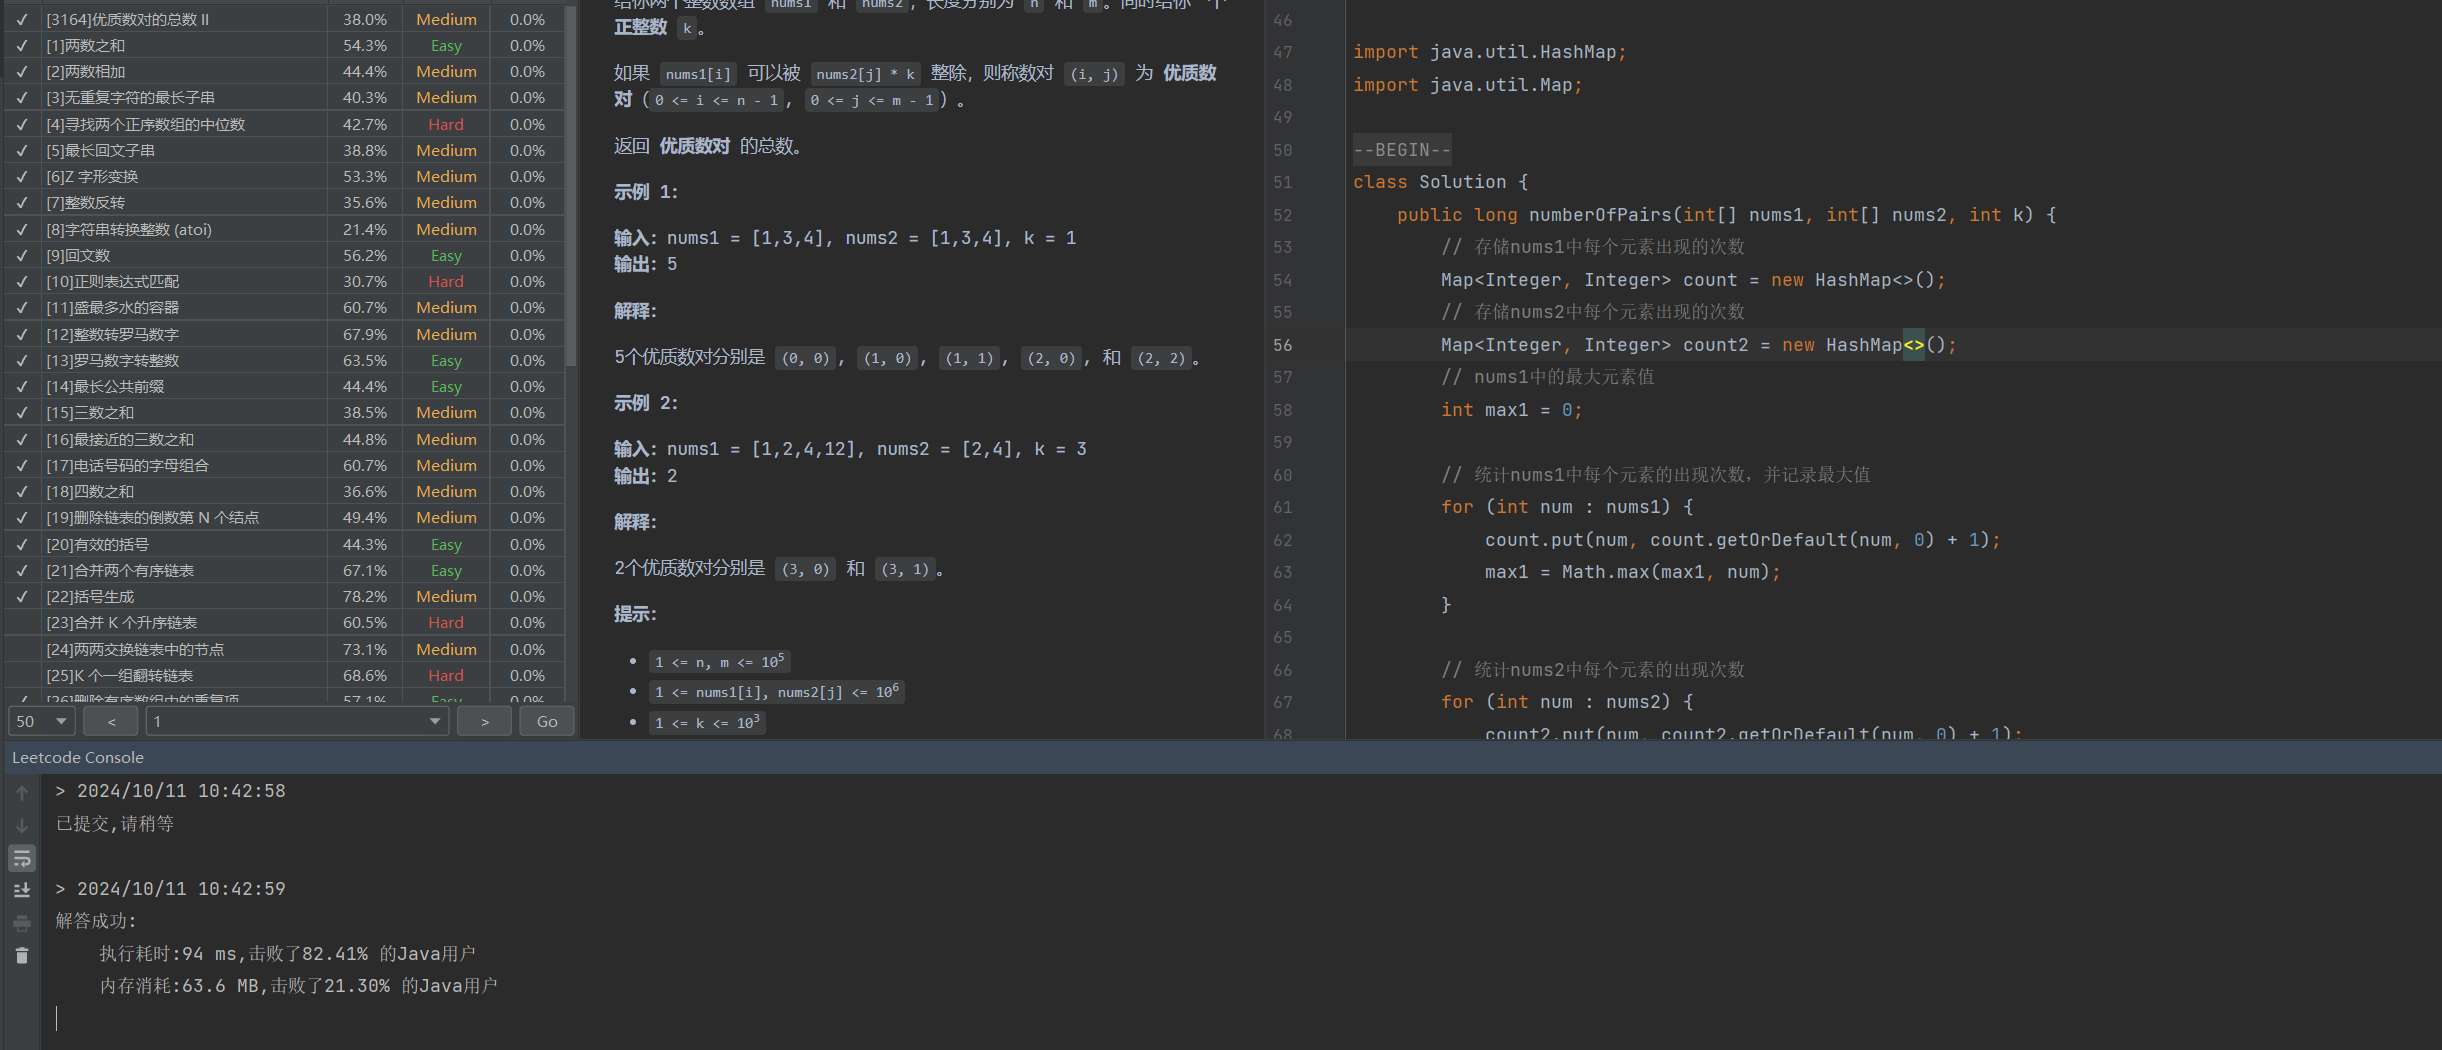Click line number 52 in the editor gutter

click(x=1282, y=215)
